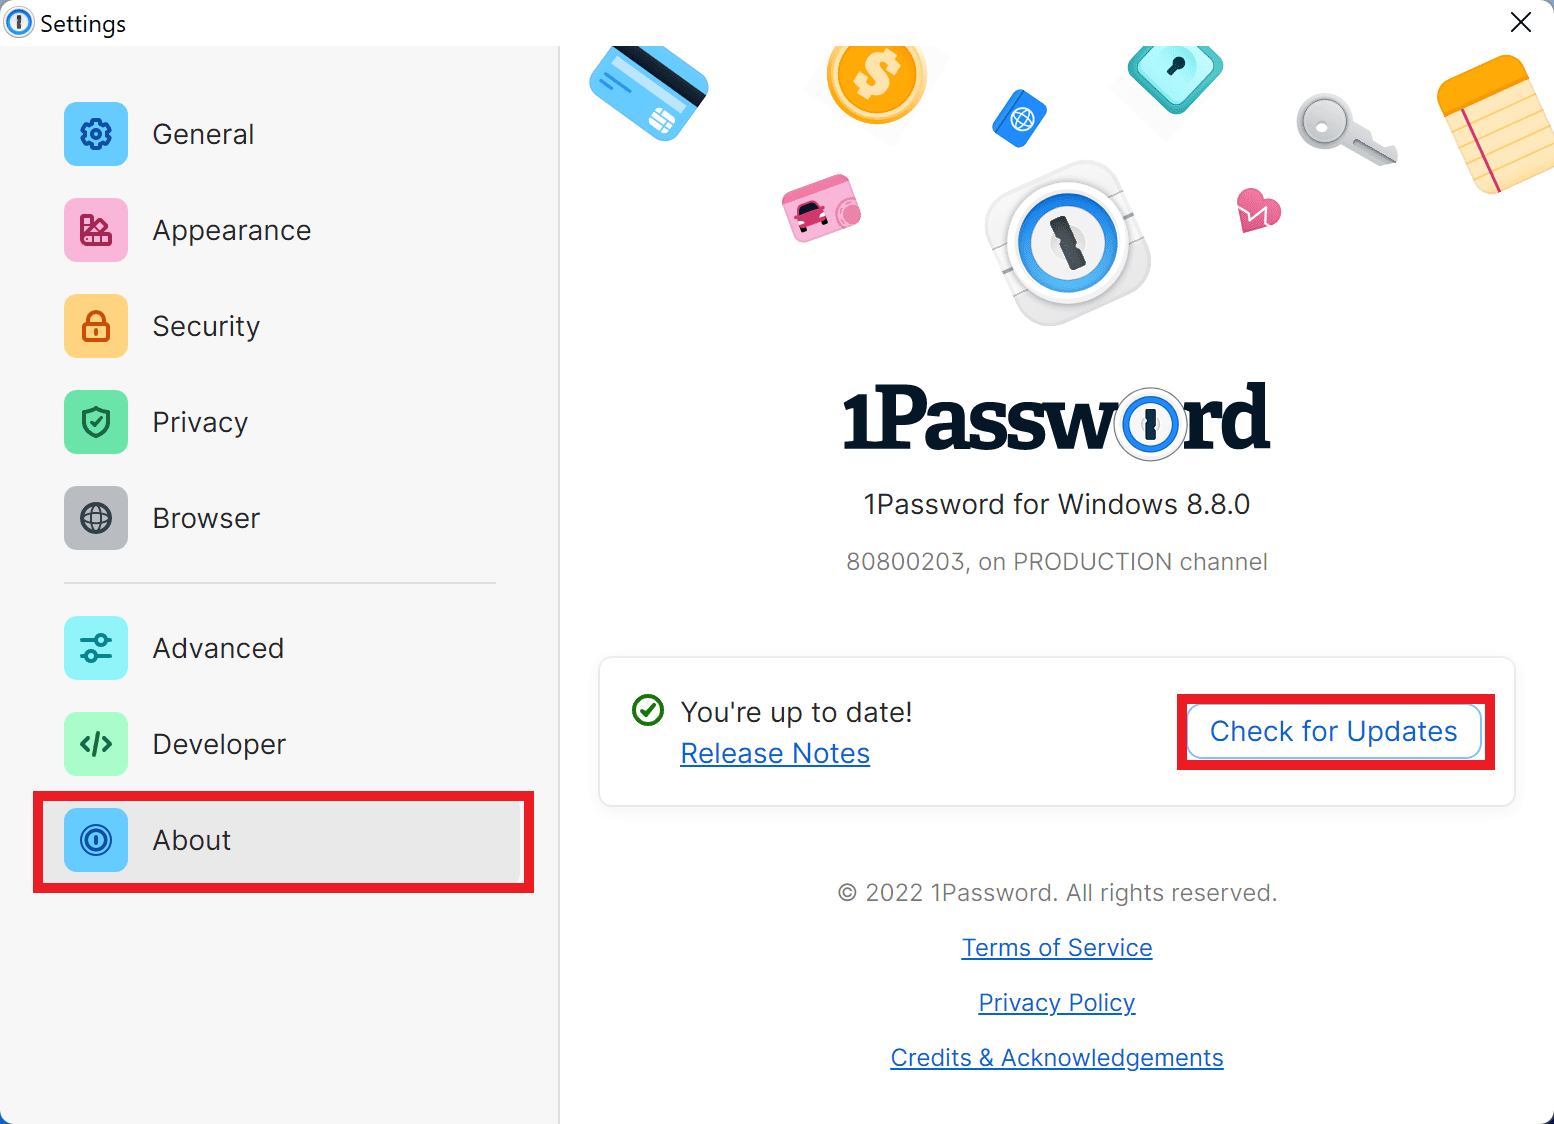Screen dimensions: 1554x1124
Task: Open the Terms of Service link
Action: tap(1056, 947)
